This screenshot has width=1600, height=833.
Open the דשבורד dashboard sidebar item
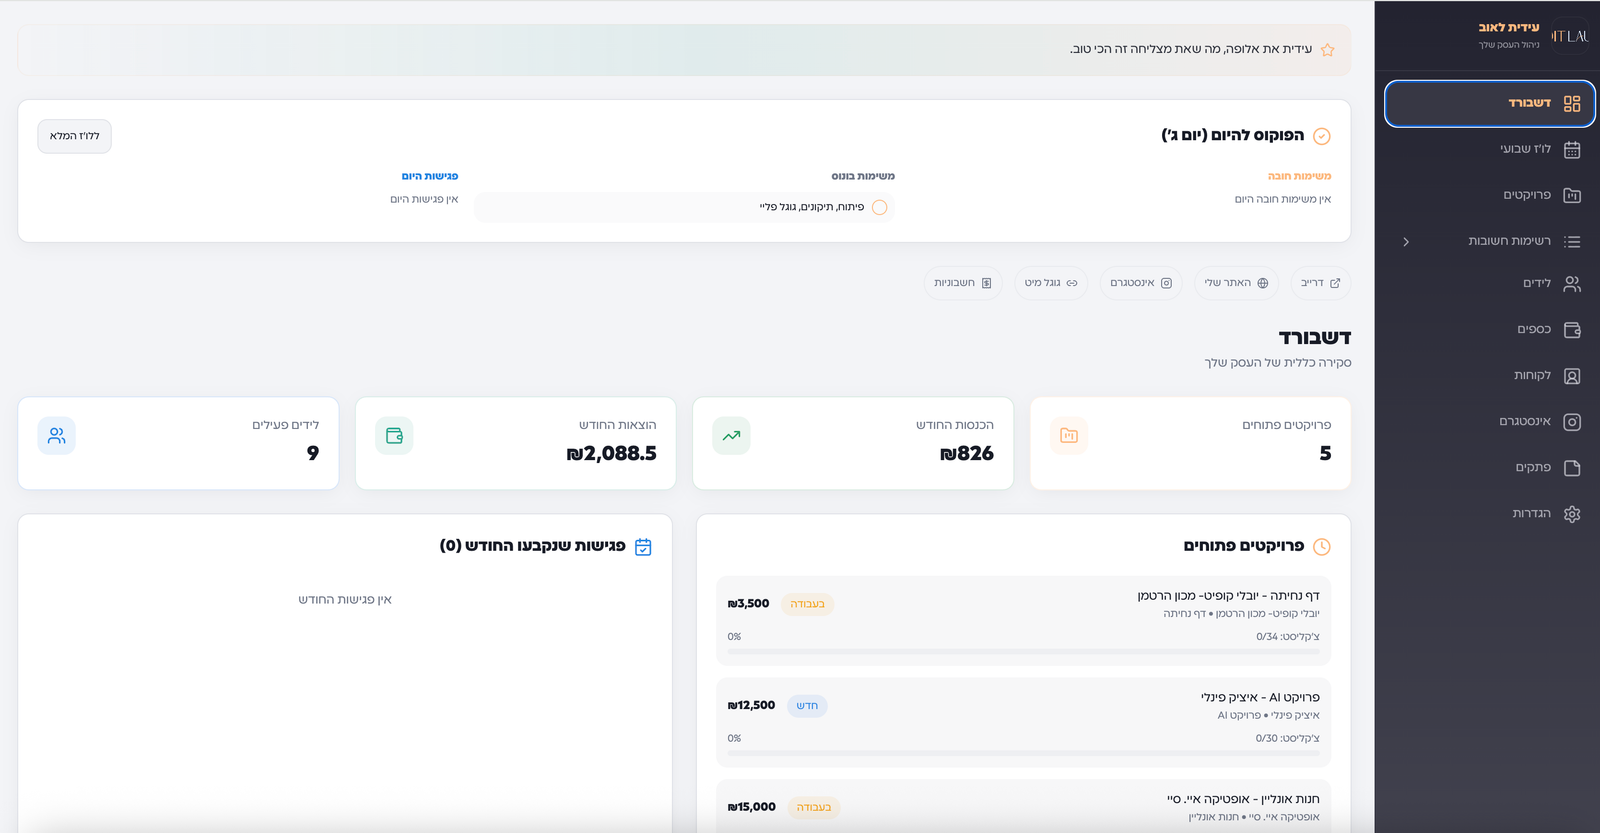[1489, 104]
